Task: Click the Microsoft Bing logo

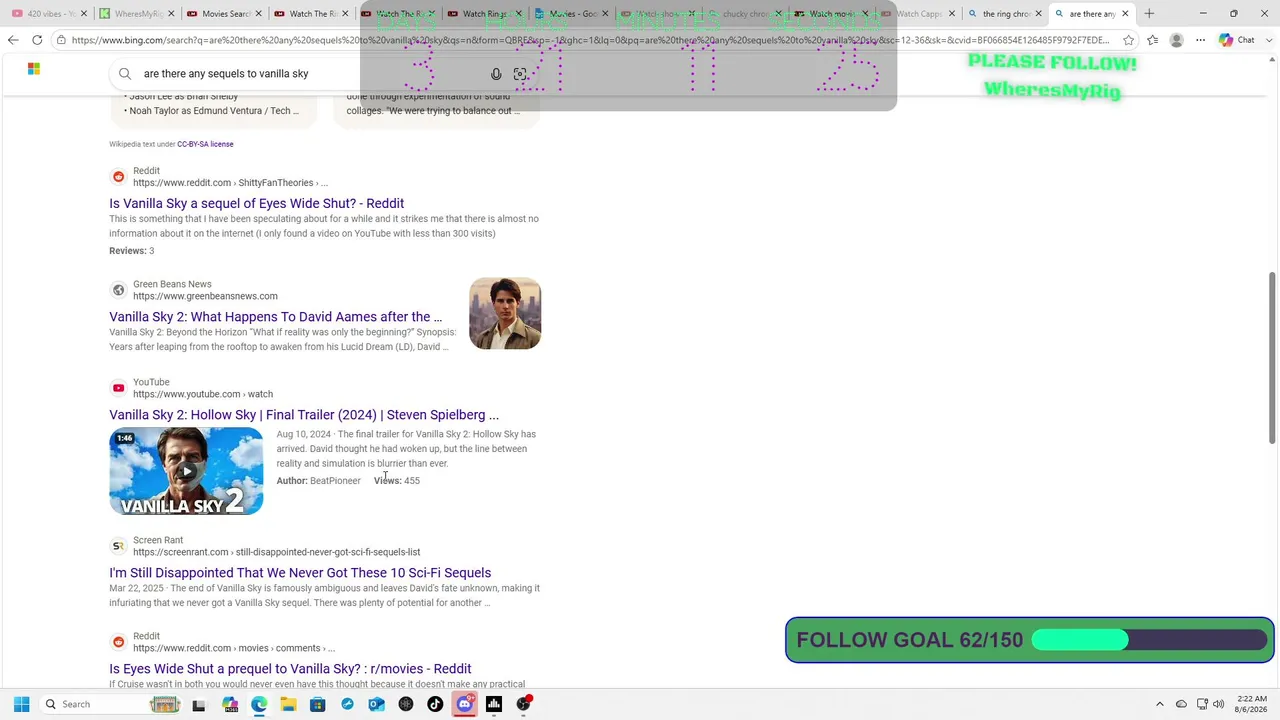Action: click(x=34, y=69)
